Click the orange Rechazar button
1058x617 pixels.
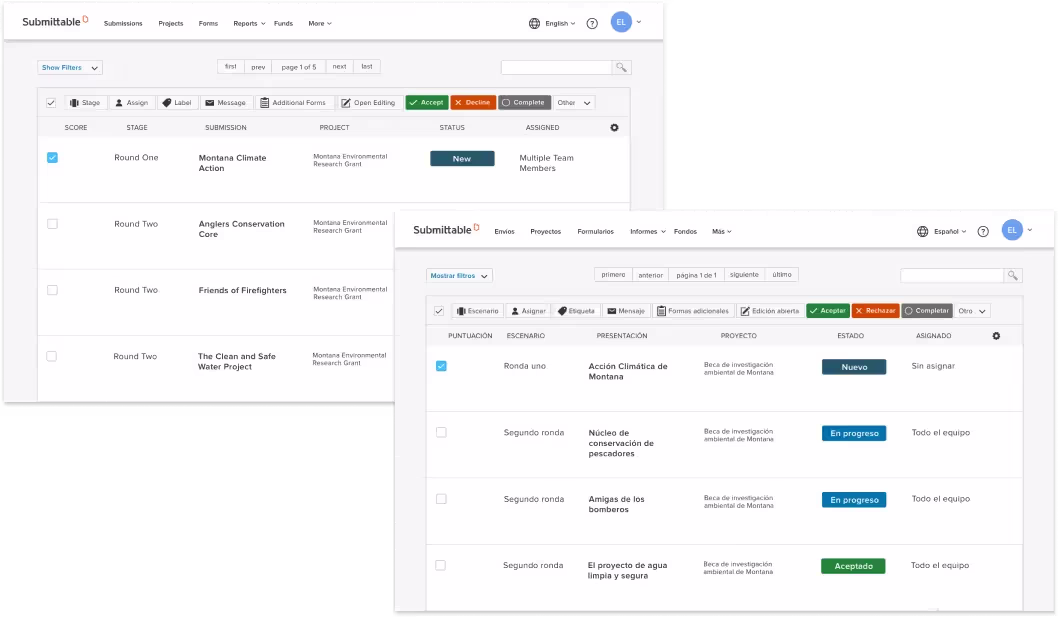875,311
